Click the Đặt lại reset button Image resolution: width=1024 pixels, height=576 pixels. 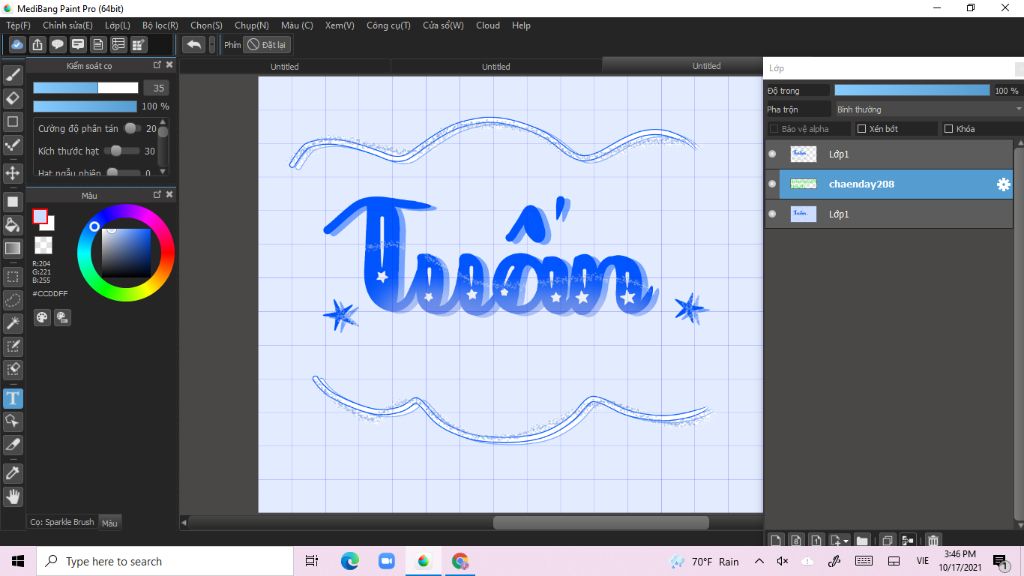[x=266, y=44]
